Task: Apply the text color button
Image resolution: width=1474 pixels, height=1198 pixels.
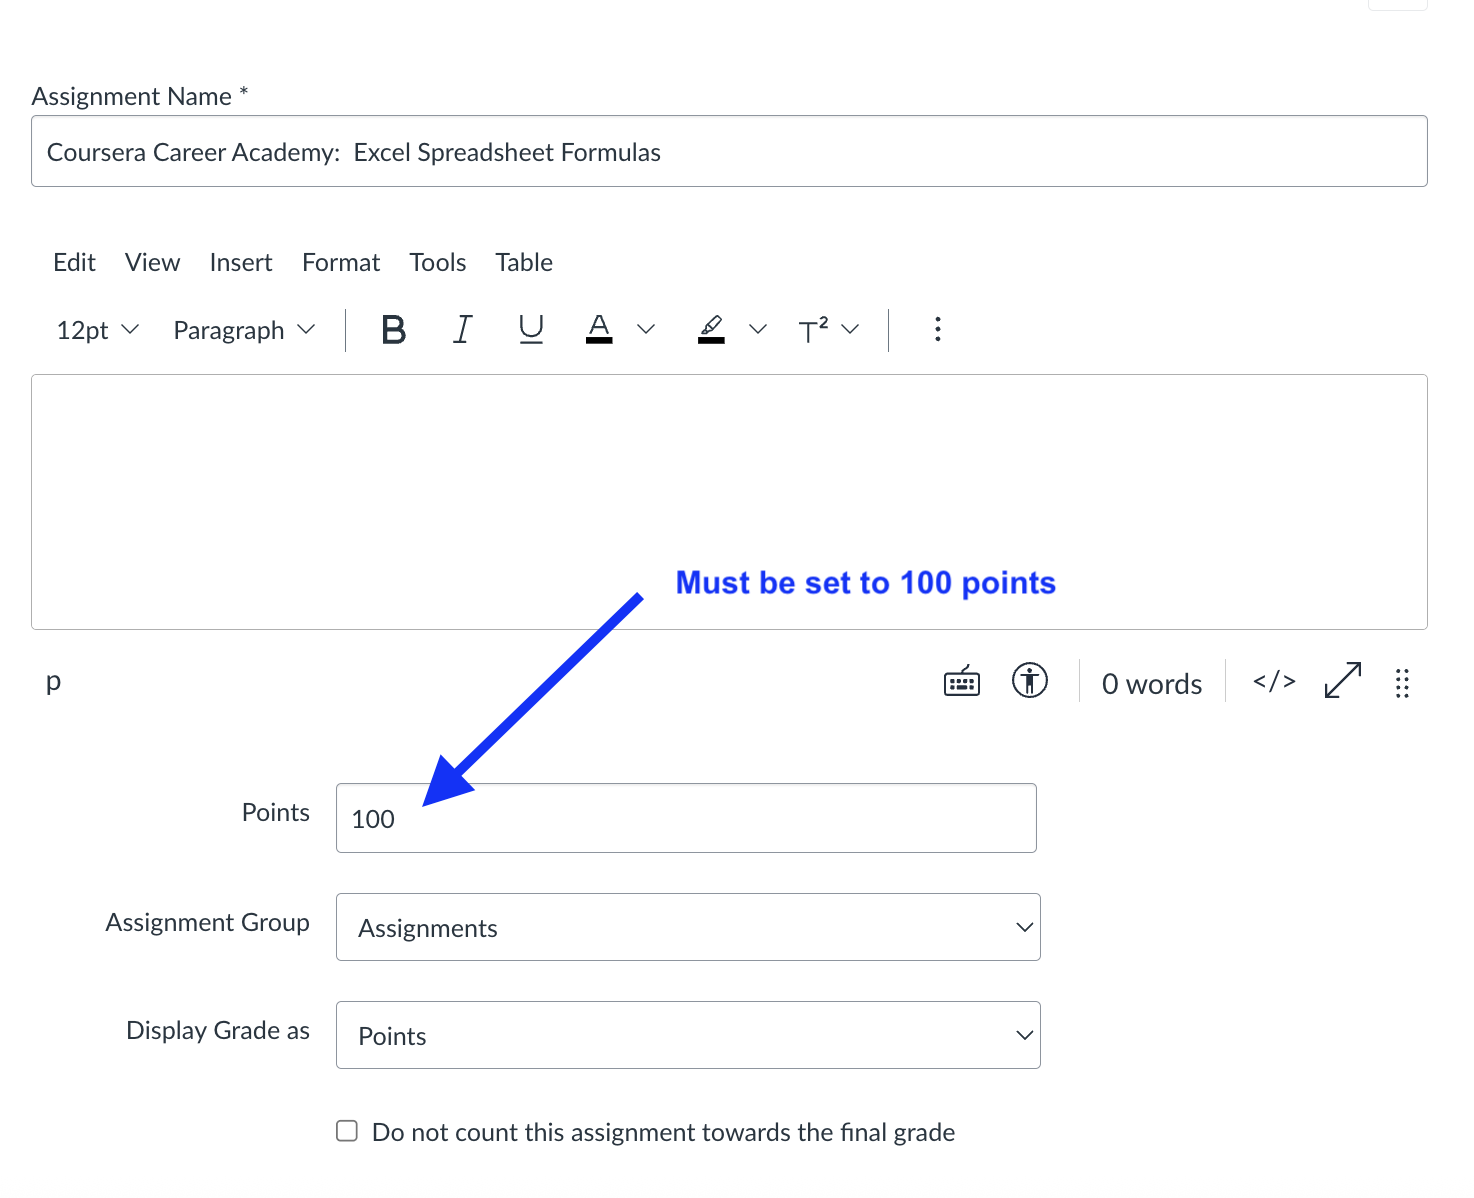Action: click(599, 329)
